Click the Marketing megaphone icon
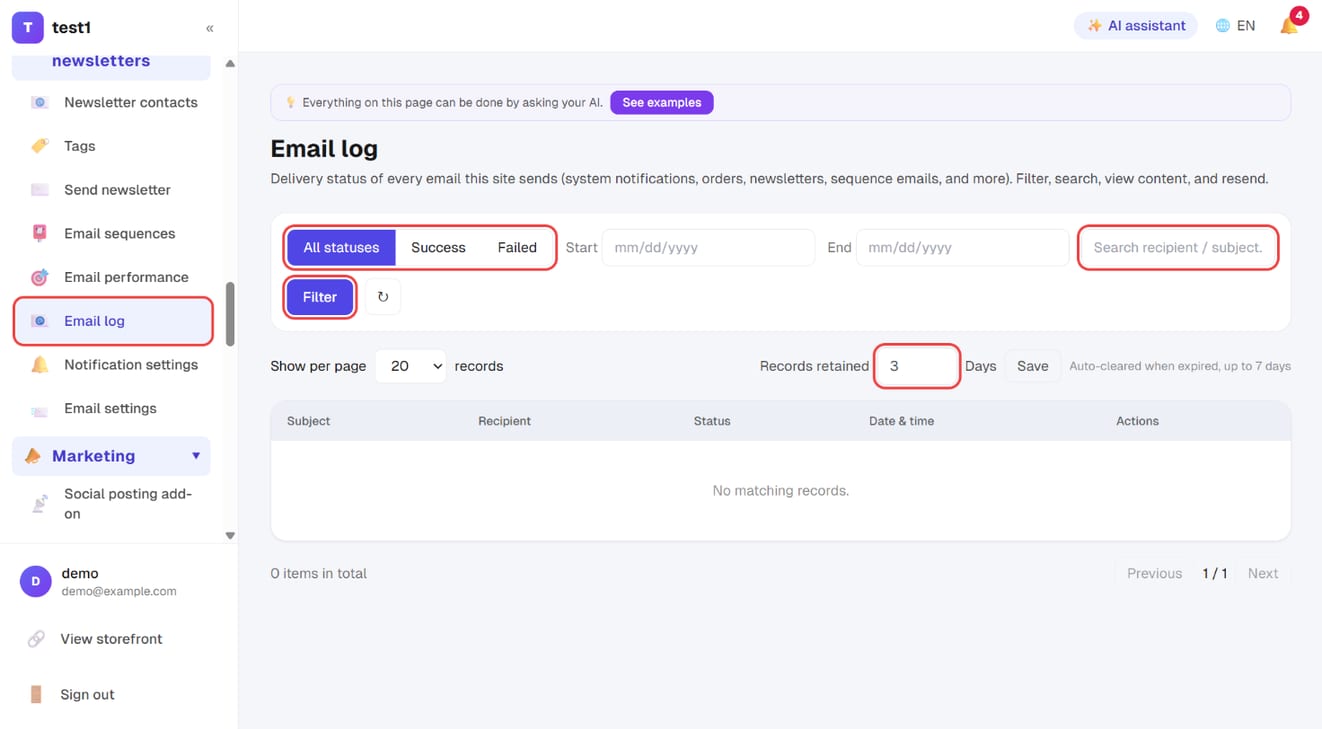The width and height of the screenshot is (1322, 729). [32, 456]
